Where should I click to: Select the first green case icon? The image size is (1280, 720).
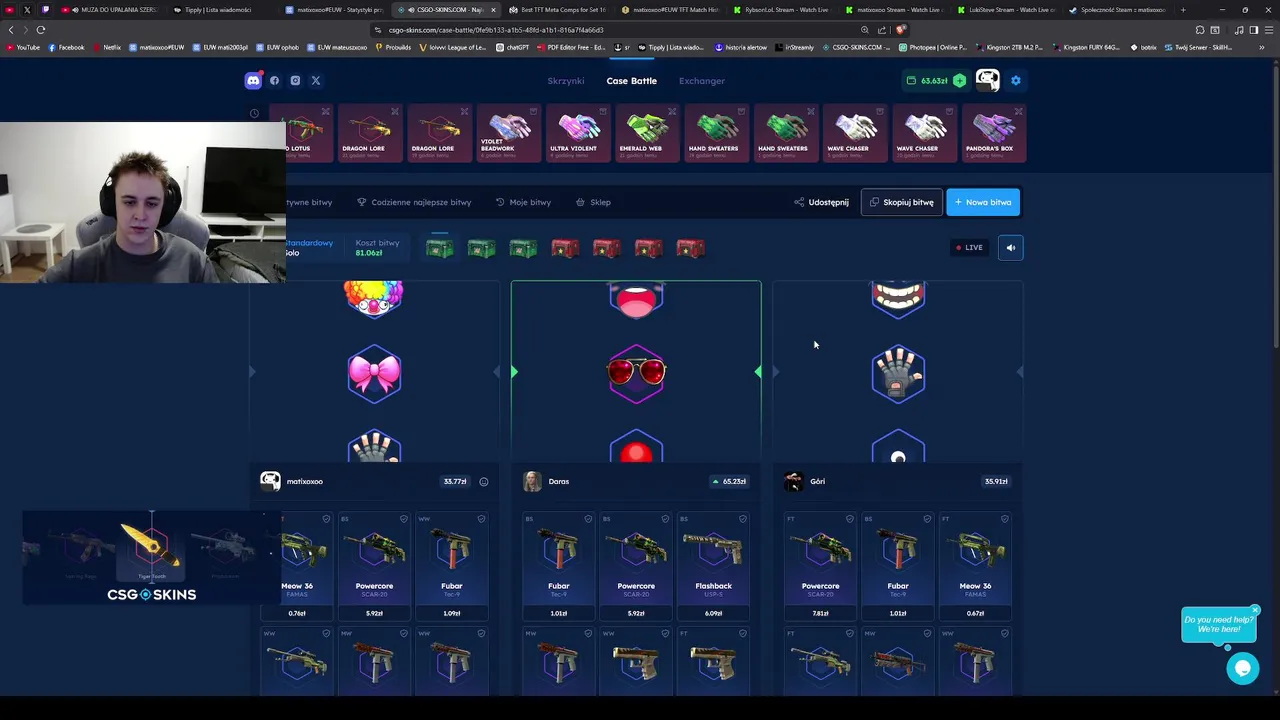[439, 248]
